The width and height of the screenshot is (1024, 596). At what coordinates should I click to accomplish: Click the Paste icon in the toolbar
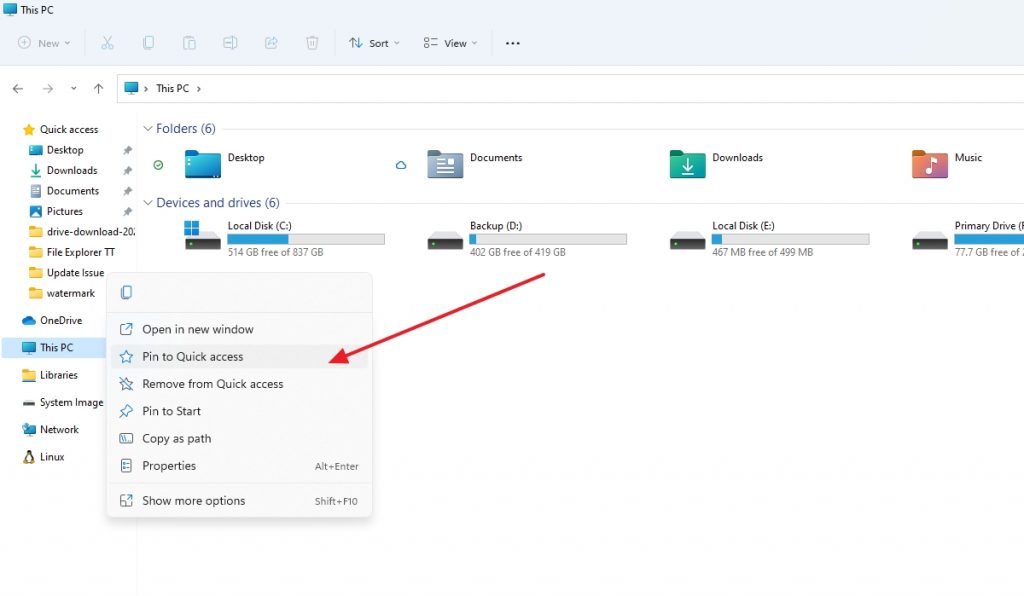[189, 43]
